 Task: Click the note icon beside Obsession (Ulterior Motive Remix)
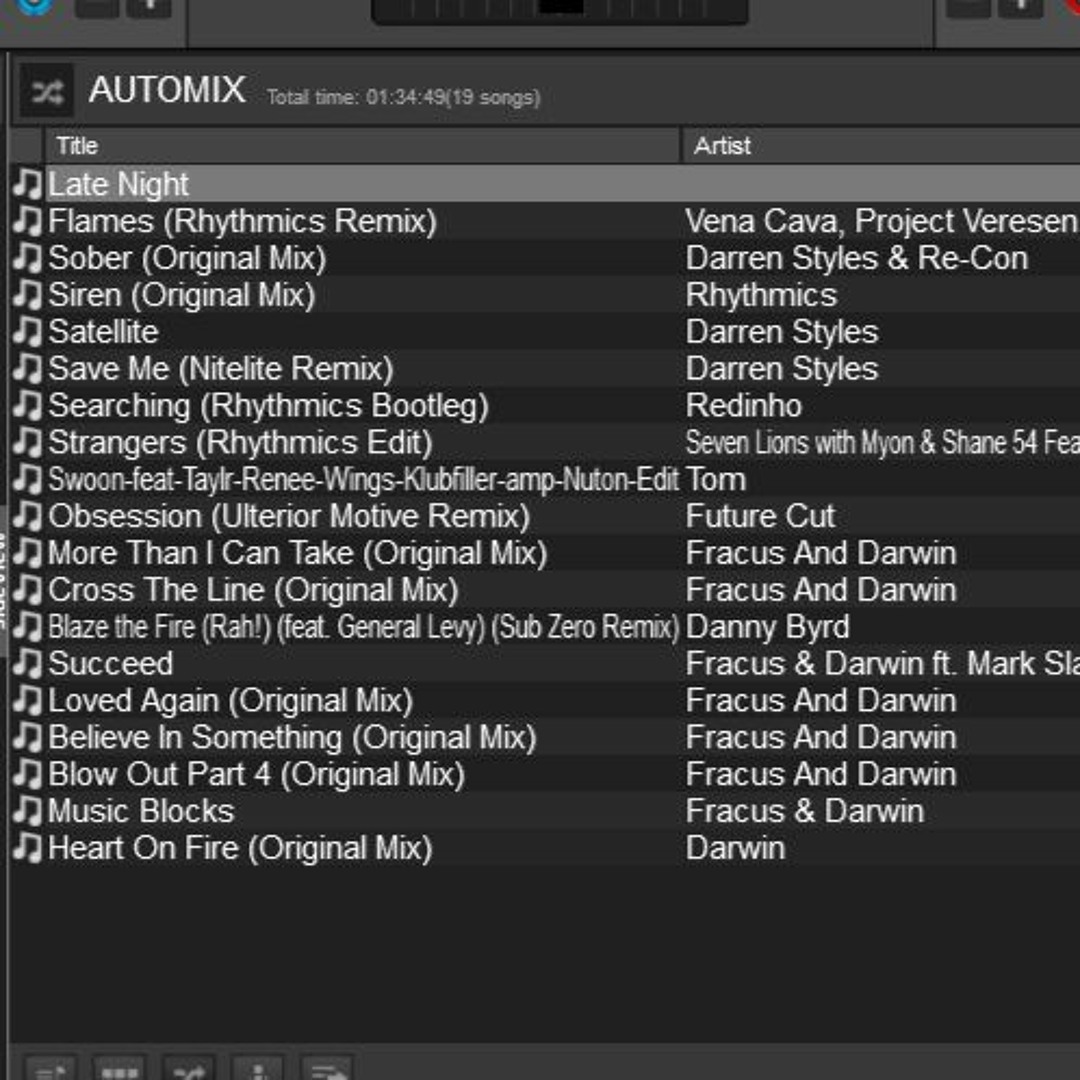[x=28, y=516]
